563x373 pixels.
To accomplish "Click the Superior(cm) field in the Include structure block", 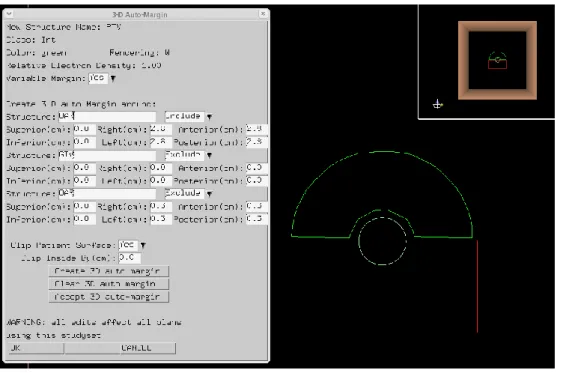I will tap(84, 129).
